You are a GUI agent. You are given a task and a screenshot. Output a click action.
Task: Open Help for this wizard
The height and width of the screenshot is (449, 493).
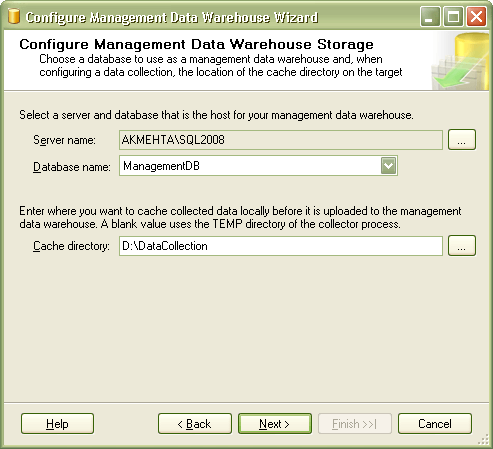(x=57, y=424)
